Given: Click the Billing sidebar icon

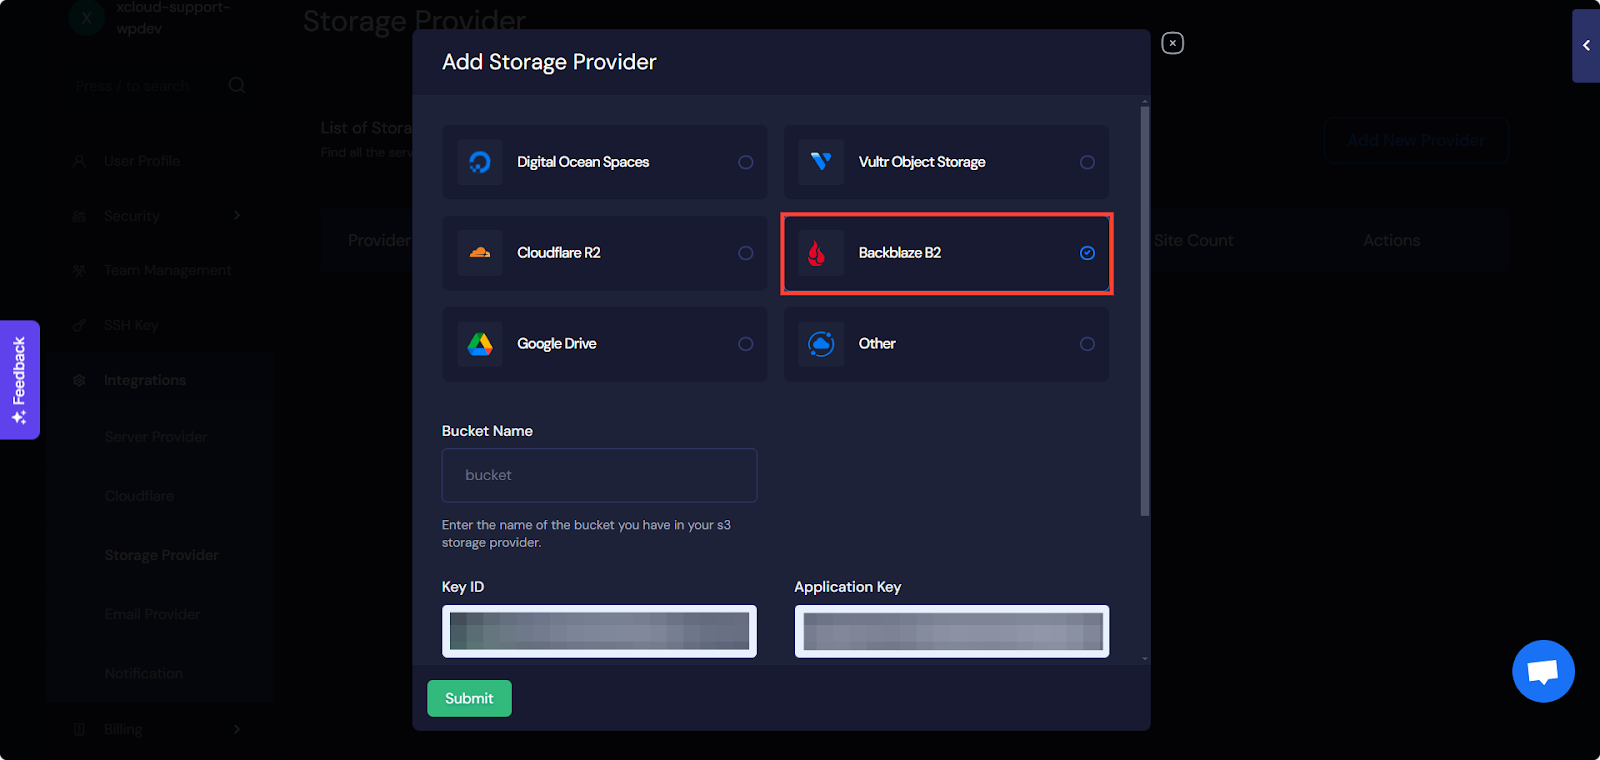Looking at the screenshot, I should click(79, 729).
